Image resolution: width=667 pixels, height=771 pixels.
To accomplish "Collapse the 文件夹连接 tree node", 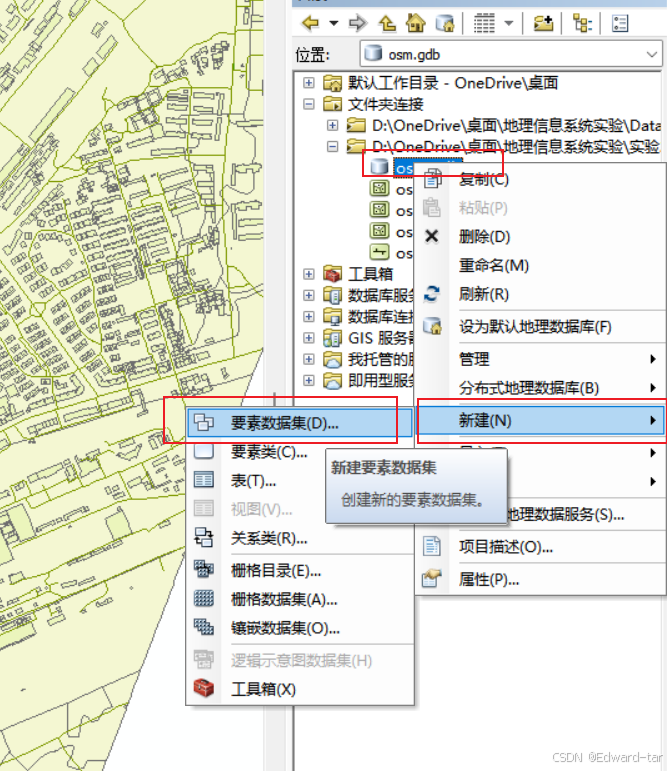I will [308, 104].
